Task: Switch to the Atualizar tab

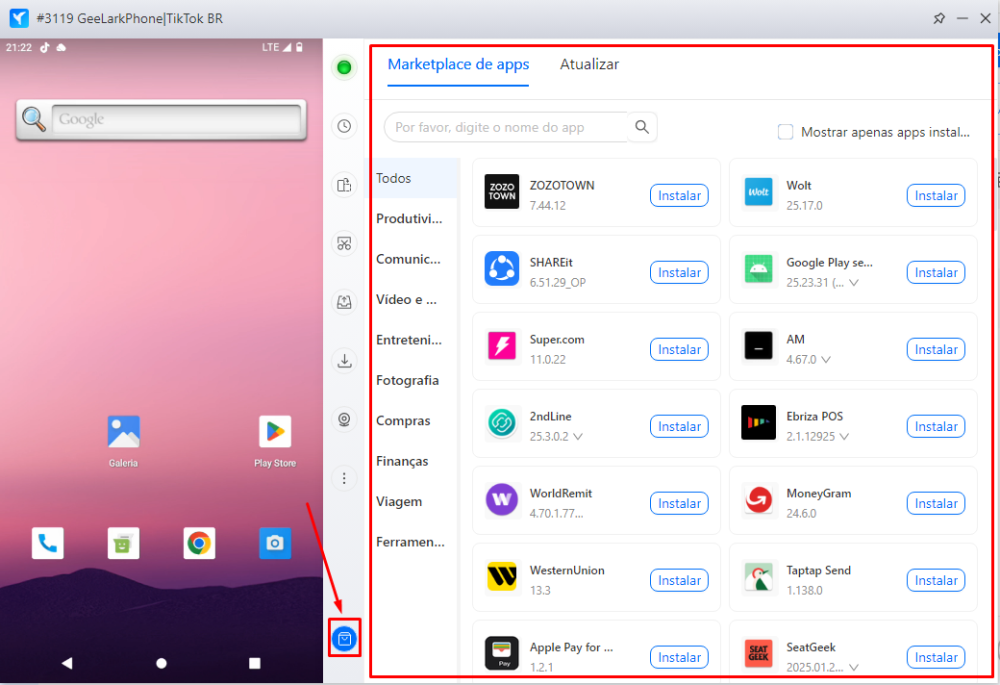Action: 589,64
